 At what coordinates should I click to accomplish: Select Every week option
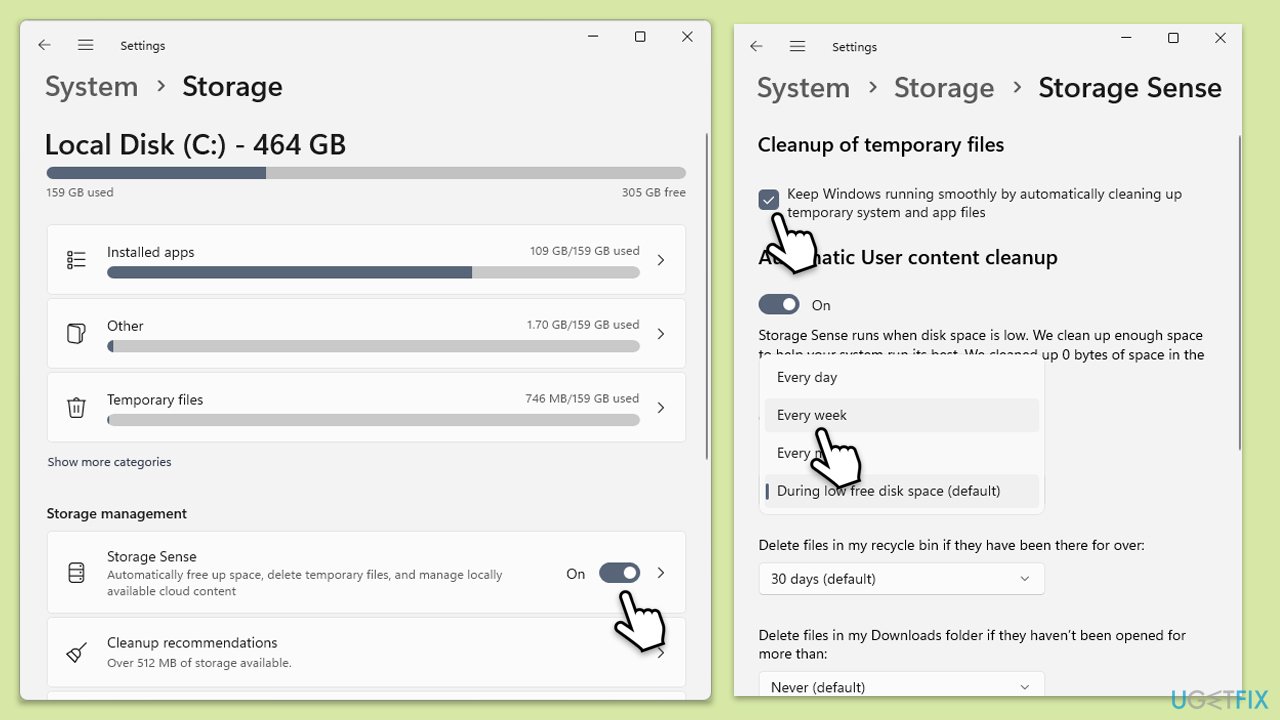tap(901, 415)
